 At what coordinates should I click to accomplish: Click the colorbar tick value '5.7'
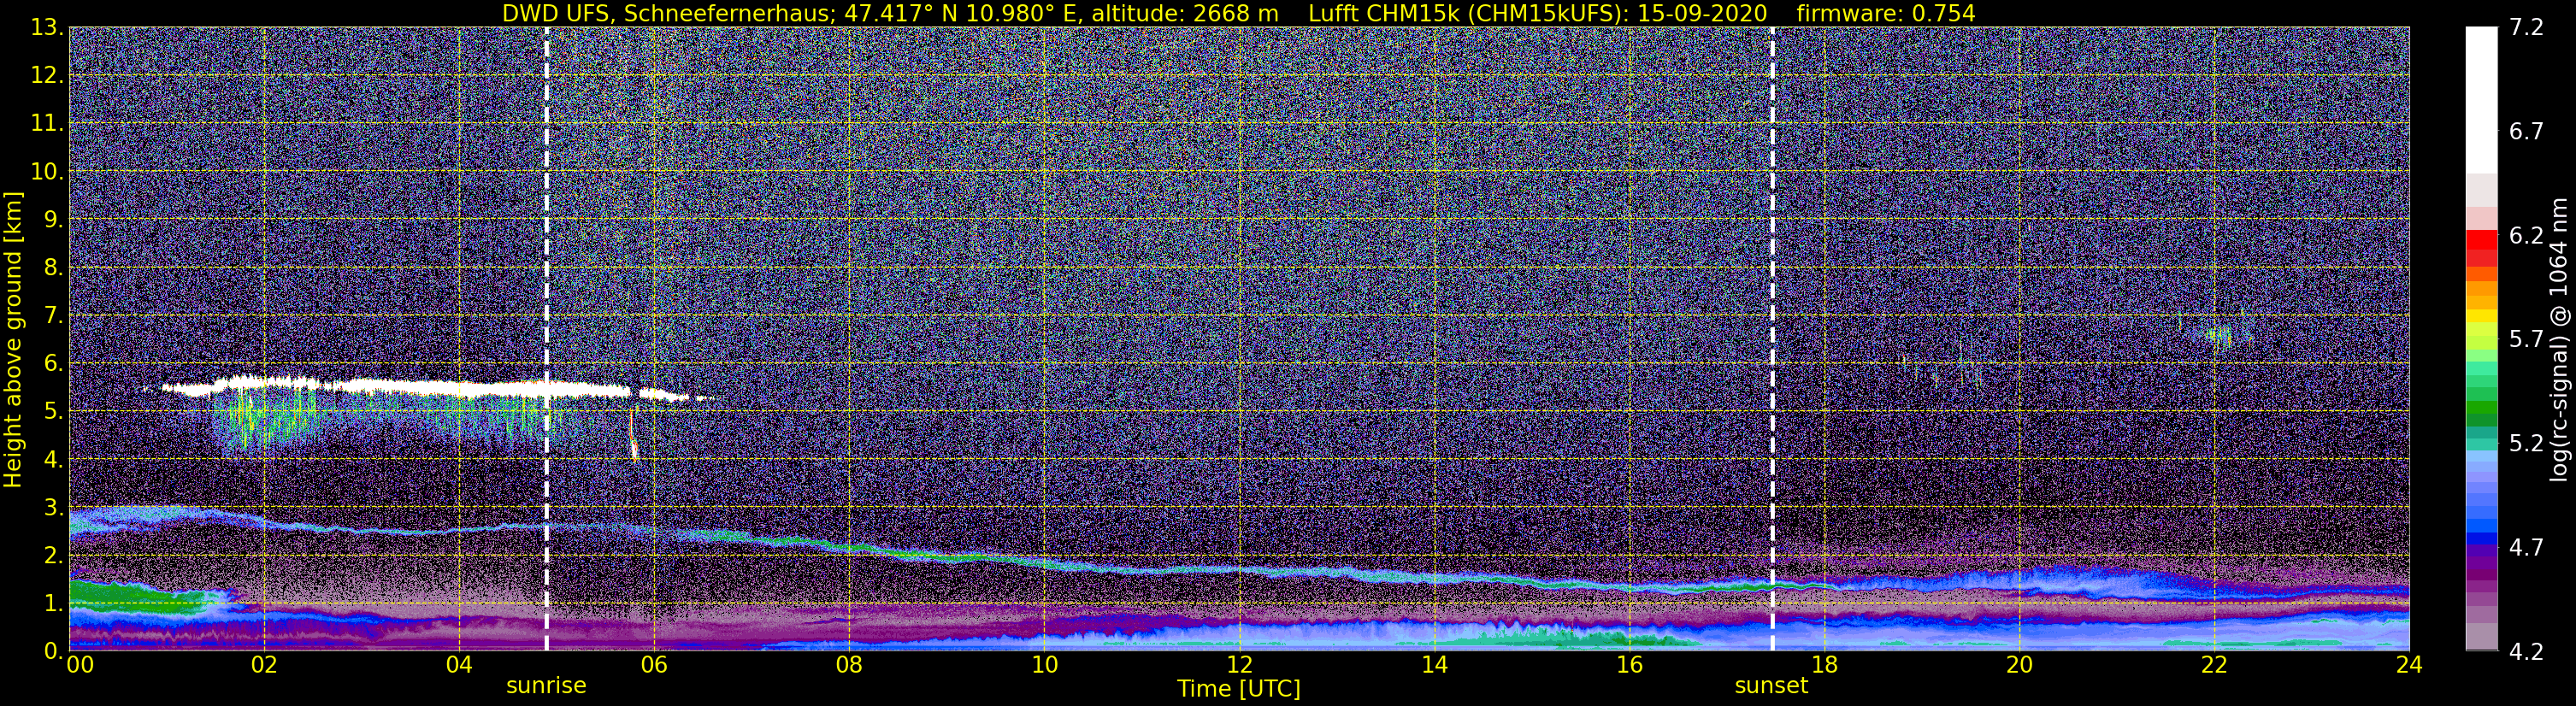(x=2526, y=339)
